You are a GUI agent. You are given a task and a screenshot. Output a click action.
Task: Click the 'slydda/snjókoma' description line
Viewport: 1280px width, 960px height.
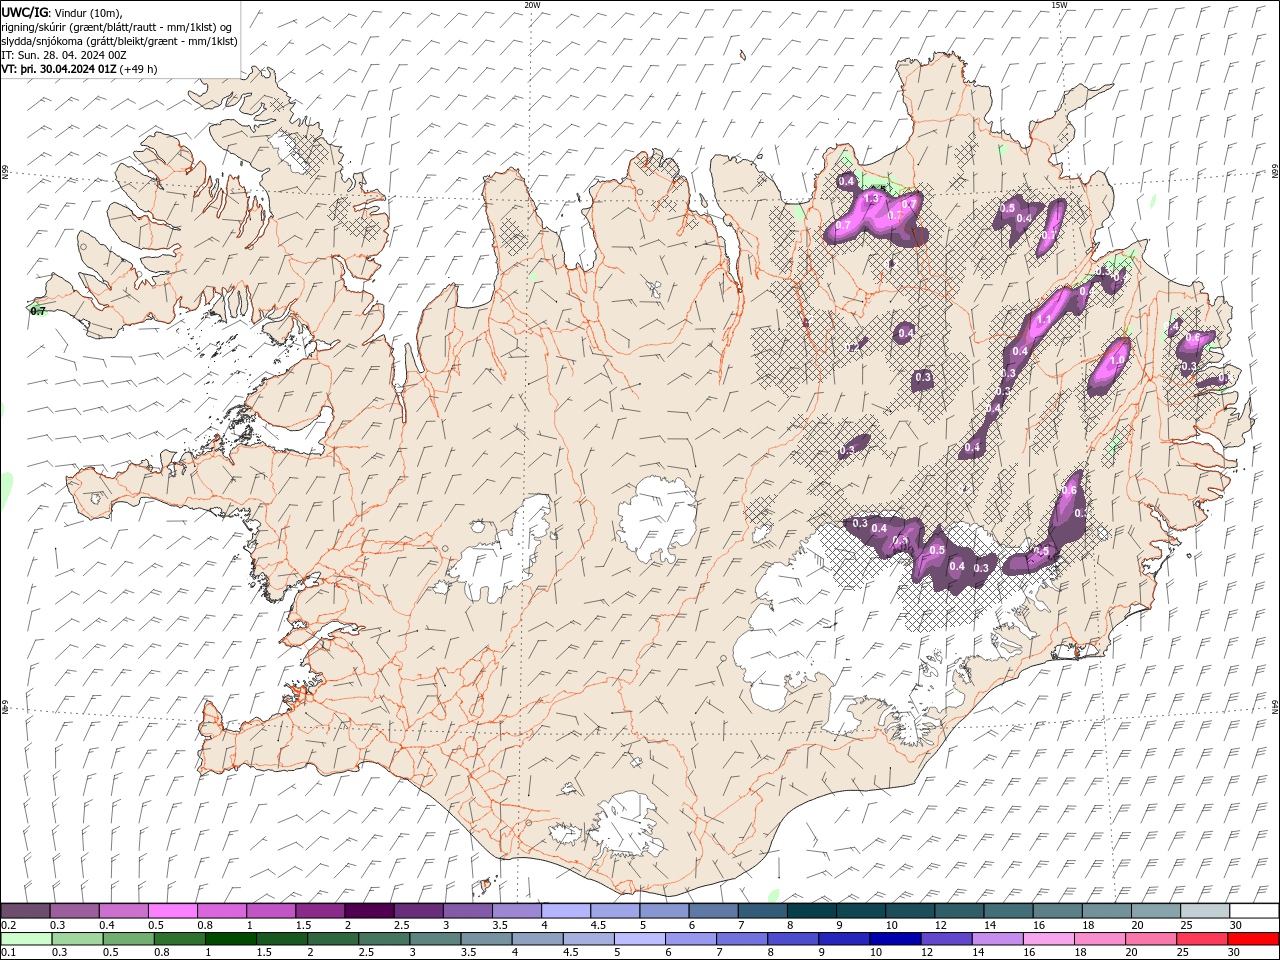coord(120,41)
